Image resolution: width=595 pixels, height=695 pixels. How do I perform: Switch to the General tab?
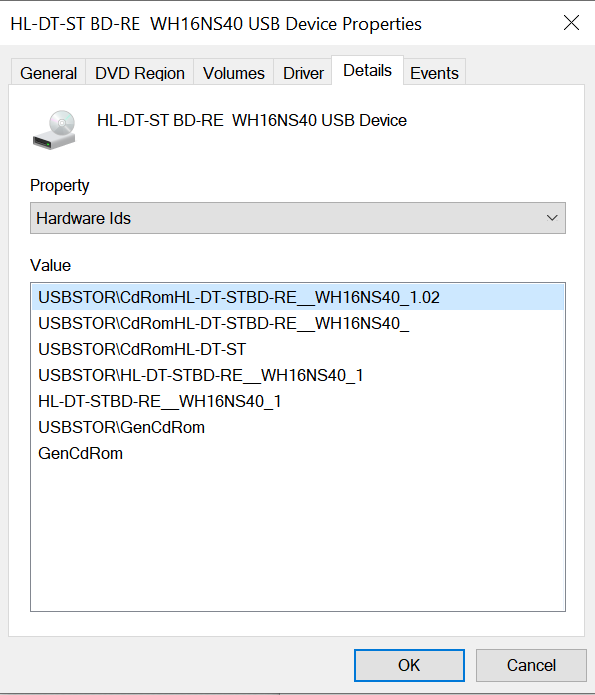(48, 73)
